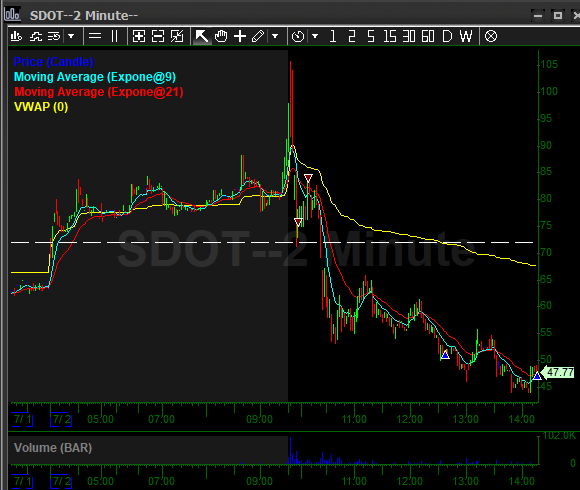The width and height of the screenshot is (580, 490).
Task: Click the zoom out minus-box icon
Action: pos(158,36)
